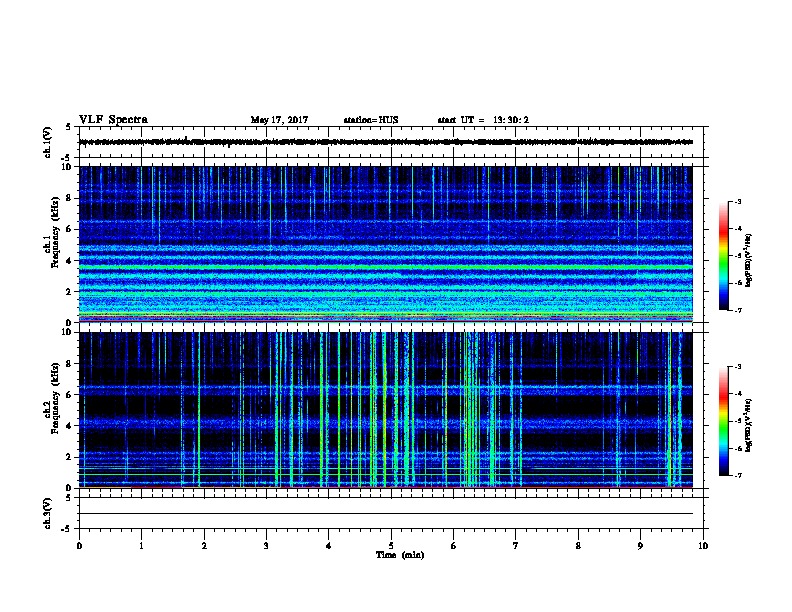Click the "Time (min)" x-axis label

(x=400, y=555)
